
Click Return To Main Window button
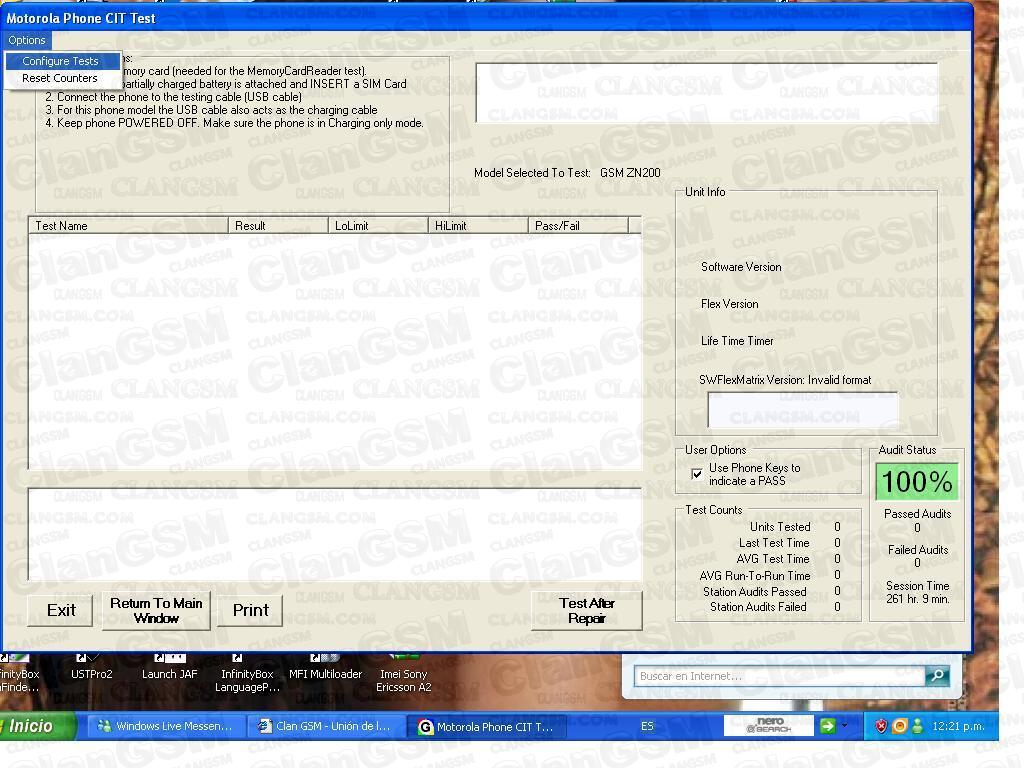click(156, 610)
